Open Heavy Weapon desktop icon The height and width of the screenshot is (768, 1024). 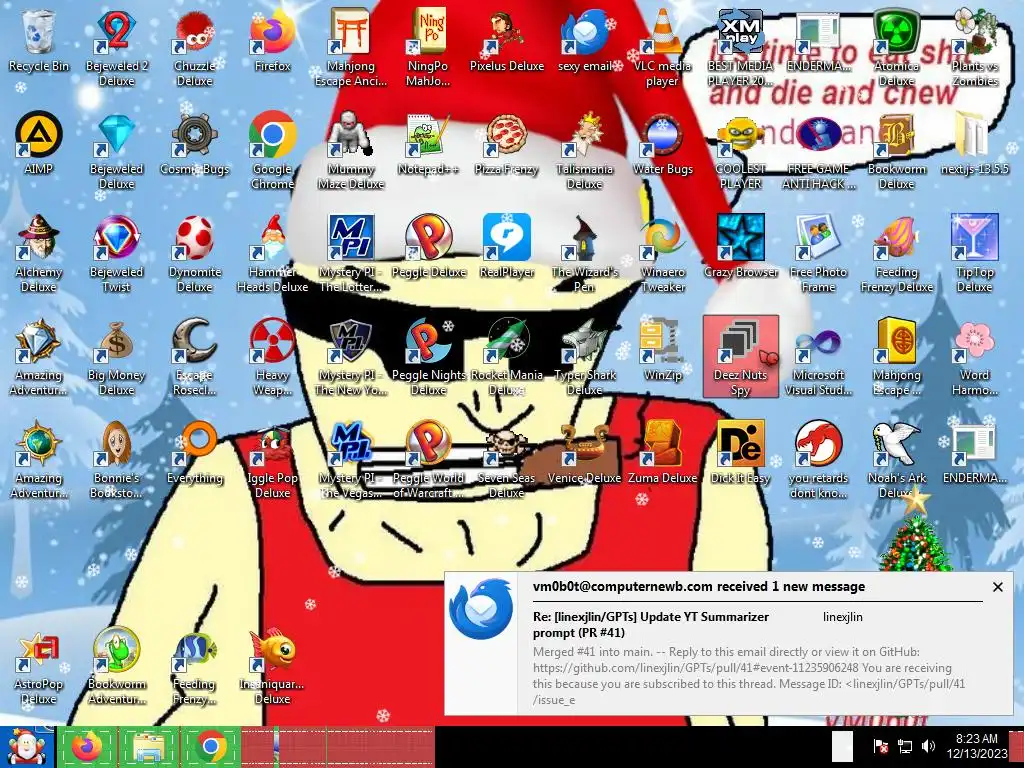pos(272,357)
